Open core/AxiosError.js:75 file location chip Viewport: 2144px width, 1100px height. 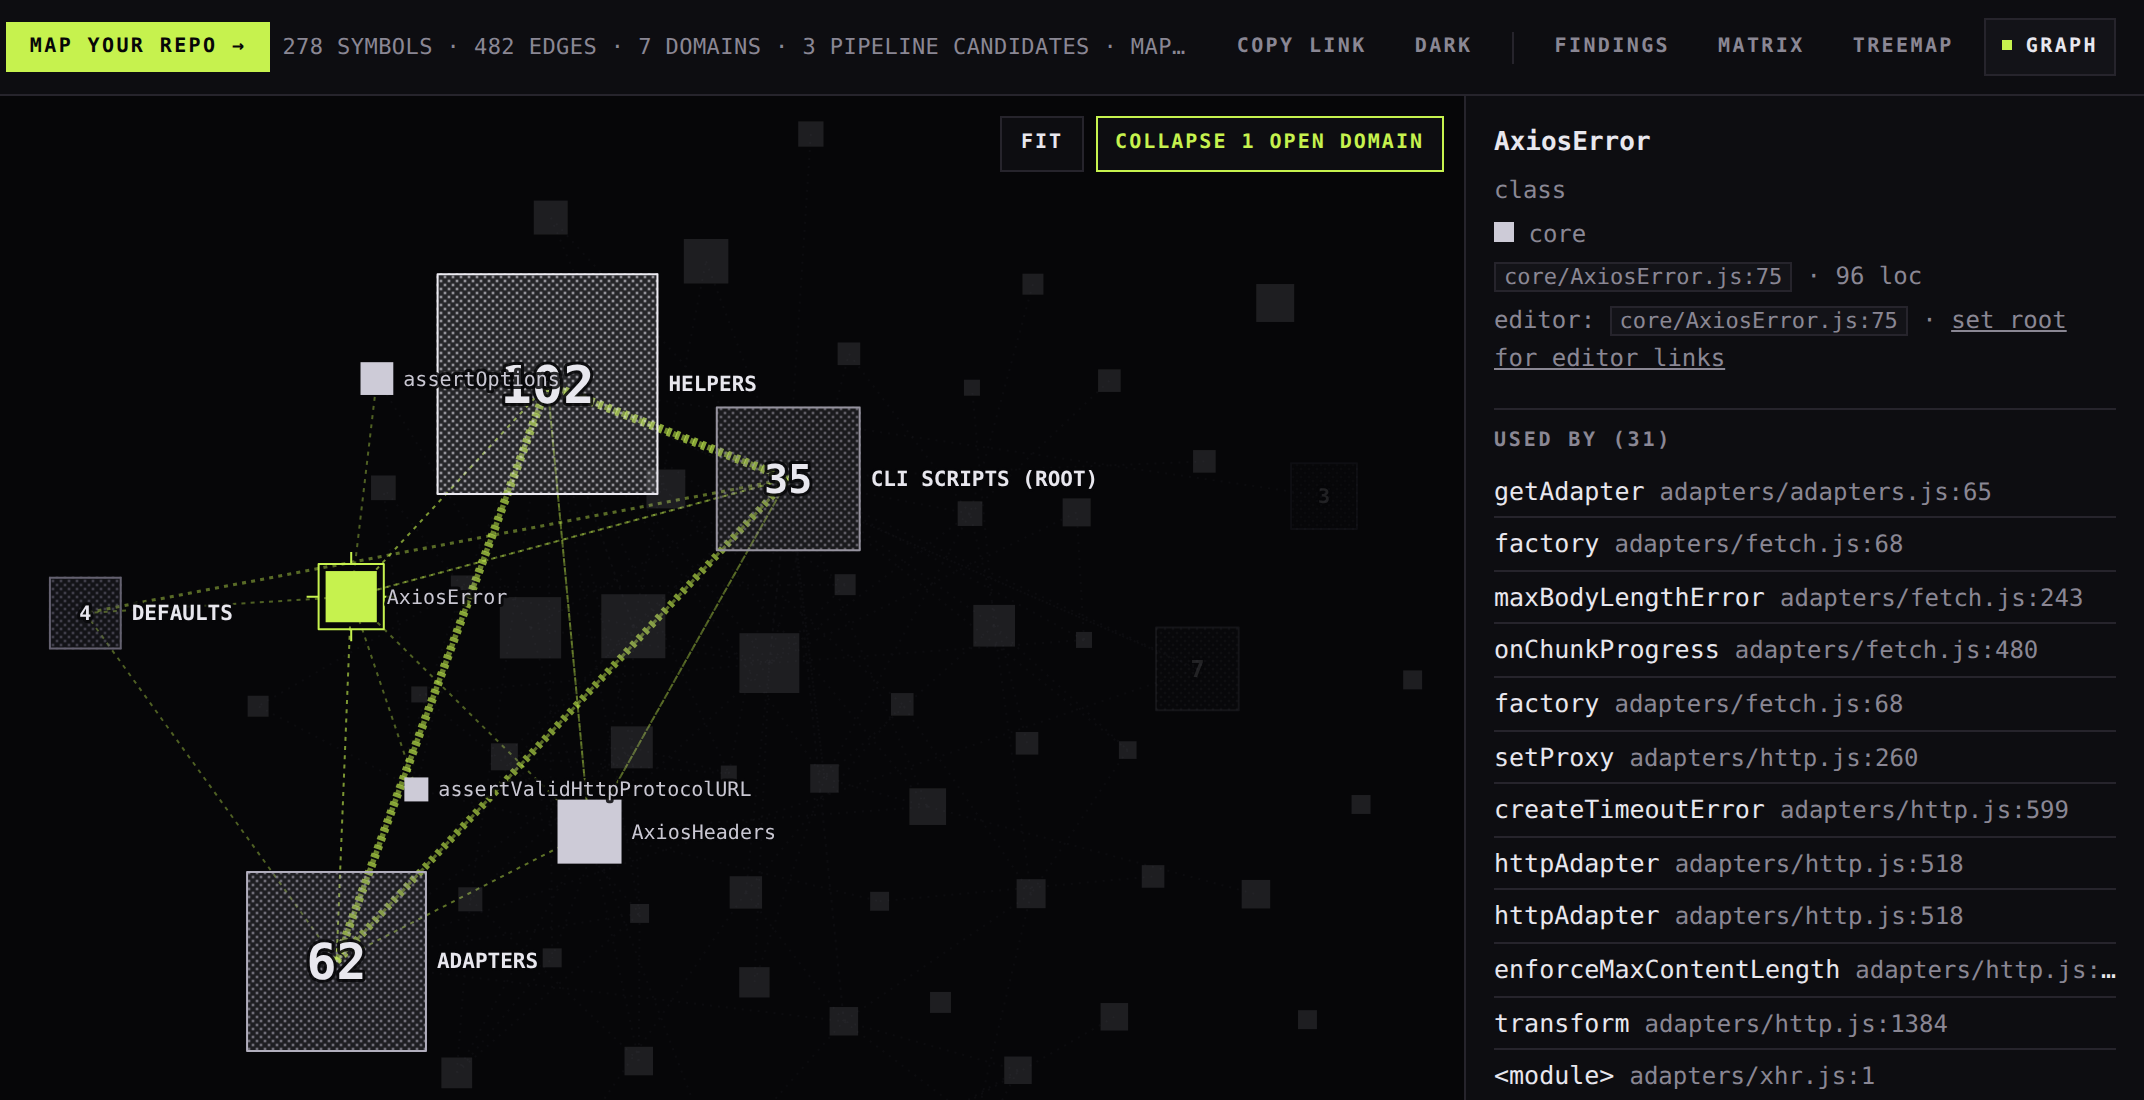[x=1642, y=277]
